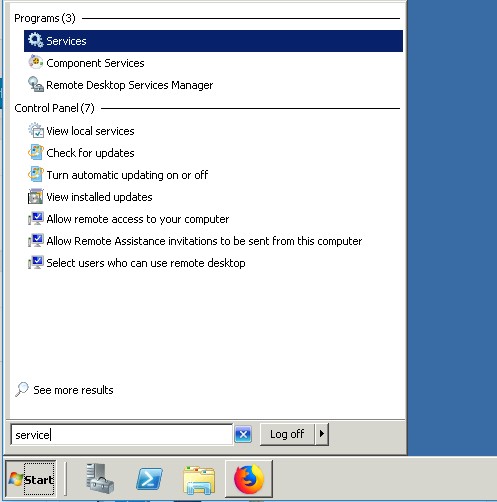
Task: Click the Start button on the taskbar
Action: pyautogui.click(x=31, y=479)
